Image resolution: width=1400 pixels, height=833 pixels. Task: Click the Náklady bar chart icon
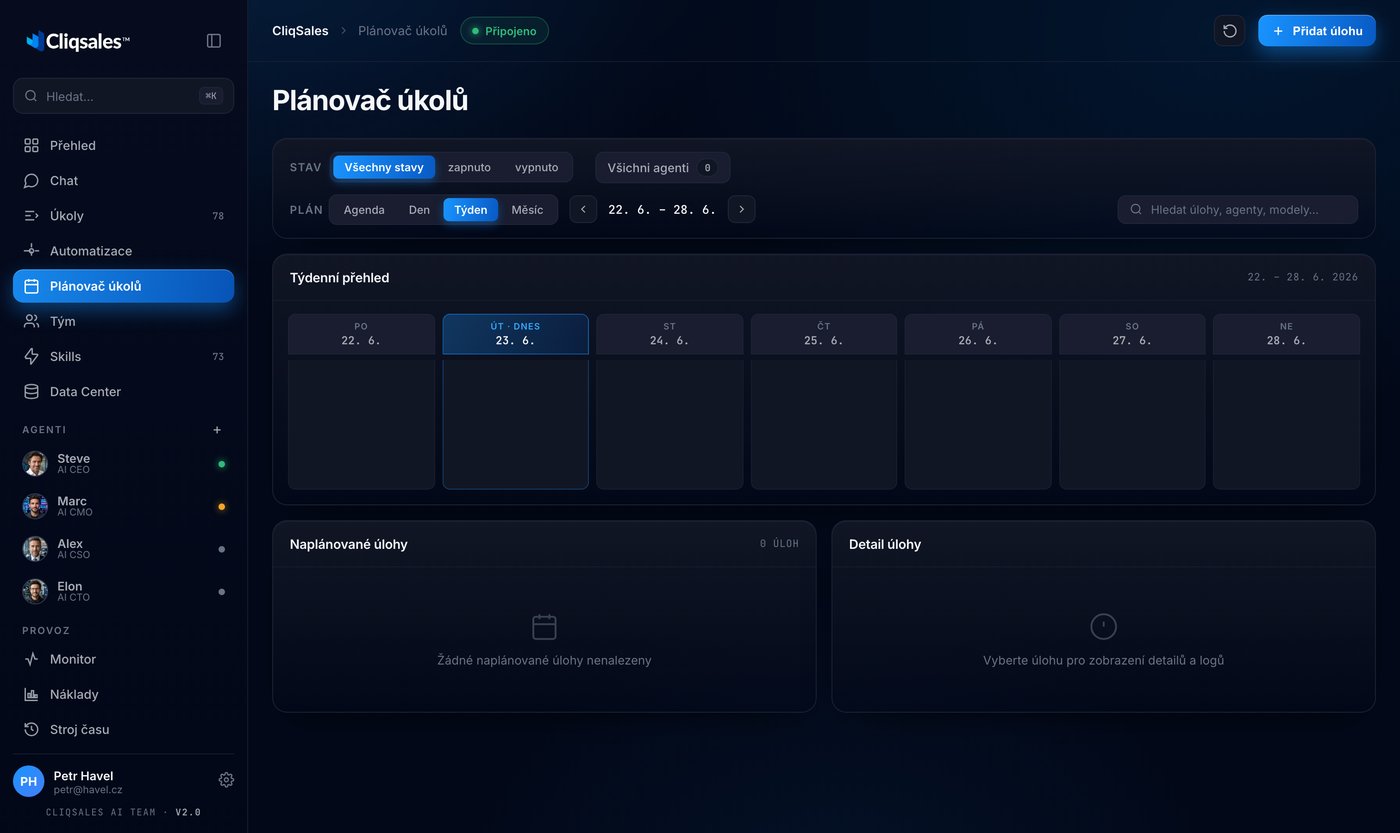click(x=31, y=694)
